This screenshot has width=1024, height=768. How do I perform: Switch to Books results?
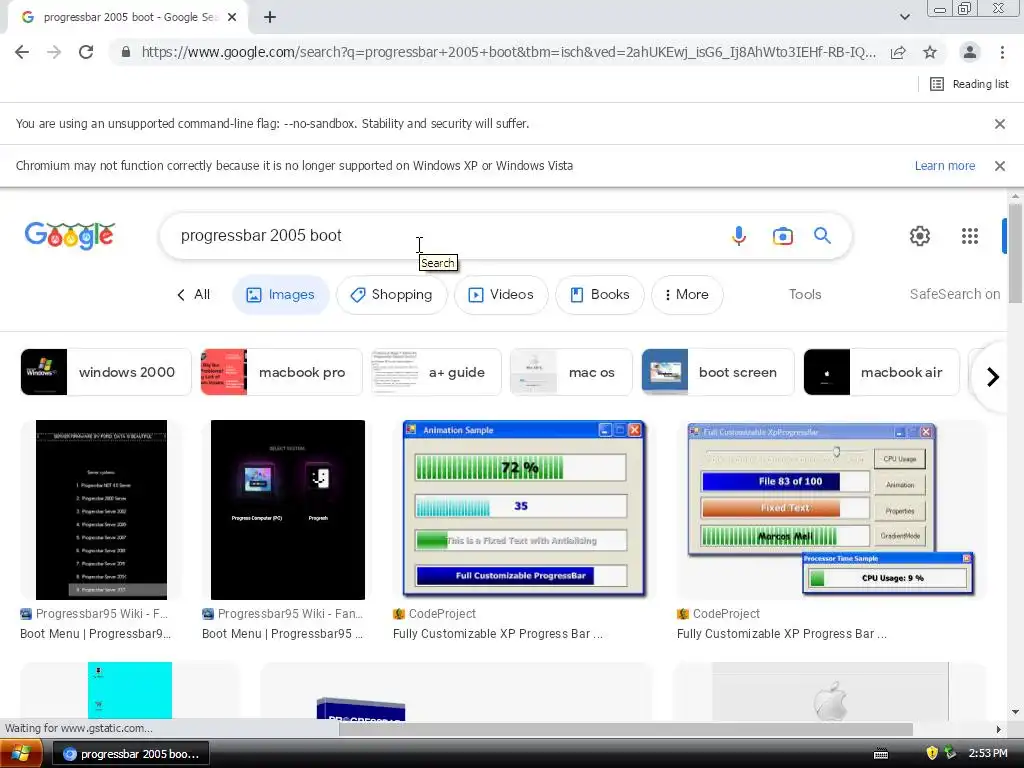600,295
